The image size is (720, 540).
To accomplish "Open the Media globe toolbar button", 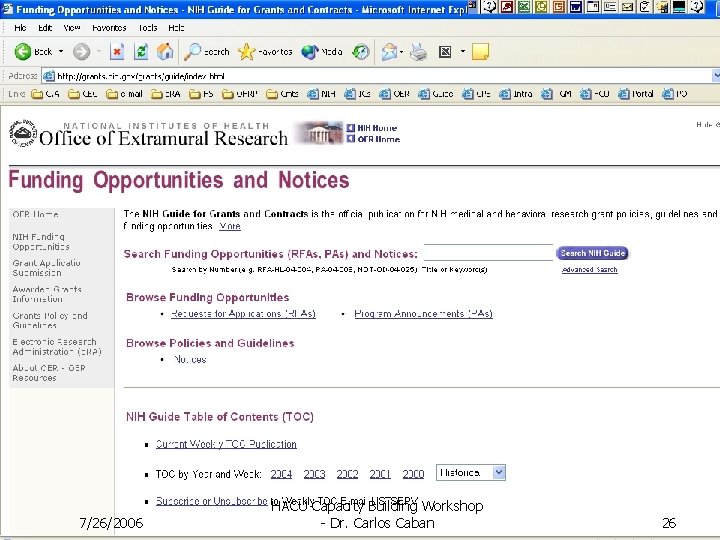I will (321, 51).
